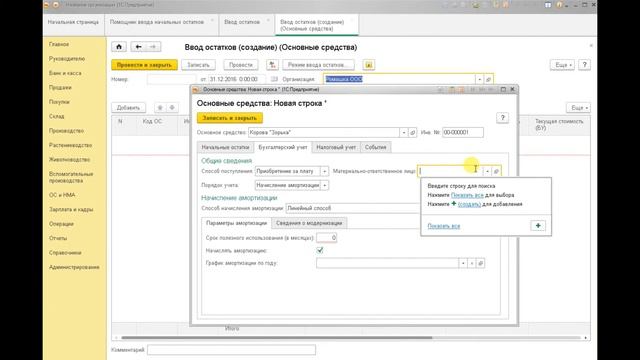Click the horizontal scrollbar under the table

pos(277,338)
